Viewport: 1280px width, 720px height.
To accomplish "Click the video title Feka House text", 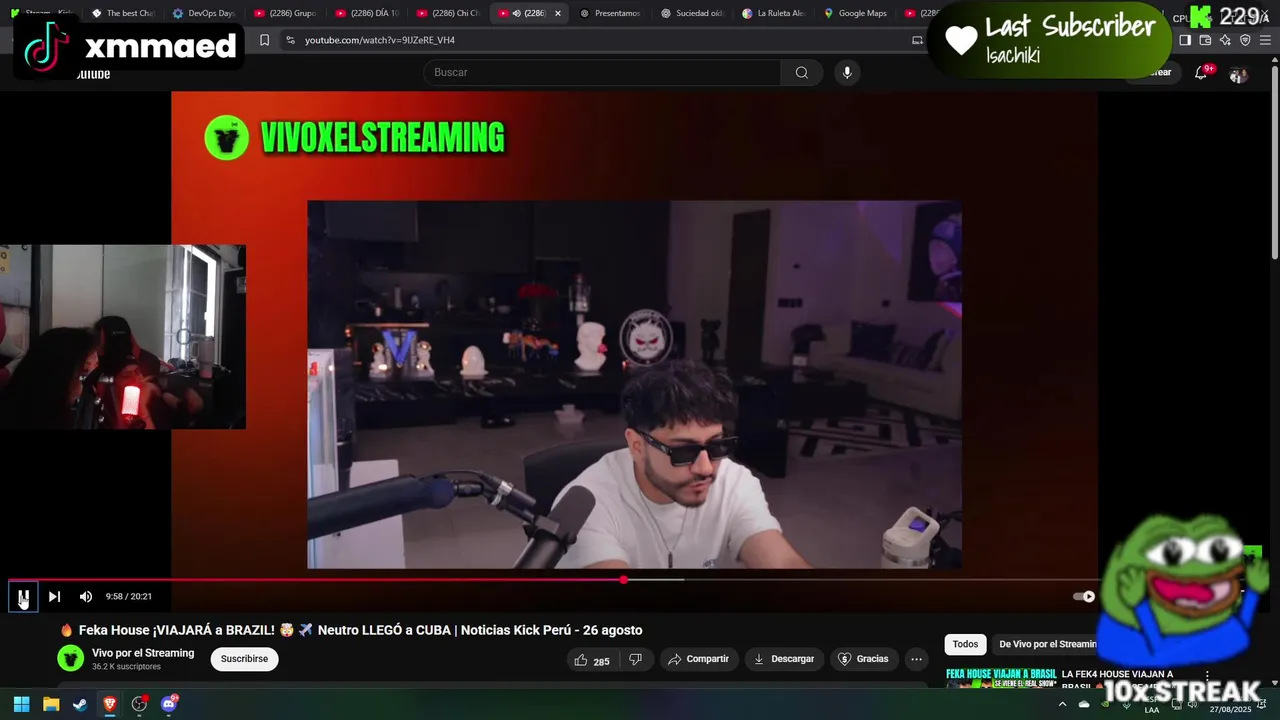I will coord(360,631).
